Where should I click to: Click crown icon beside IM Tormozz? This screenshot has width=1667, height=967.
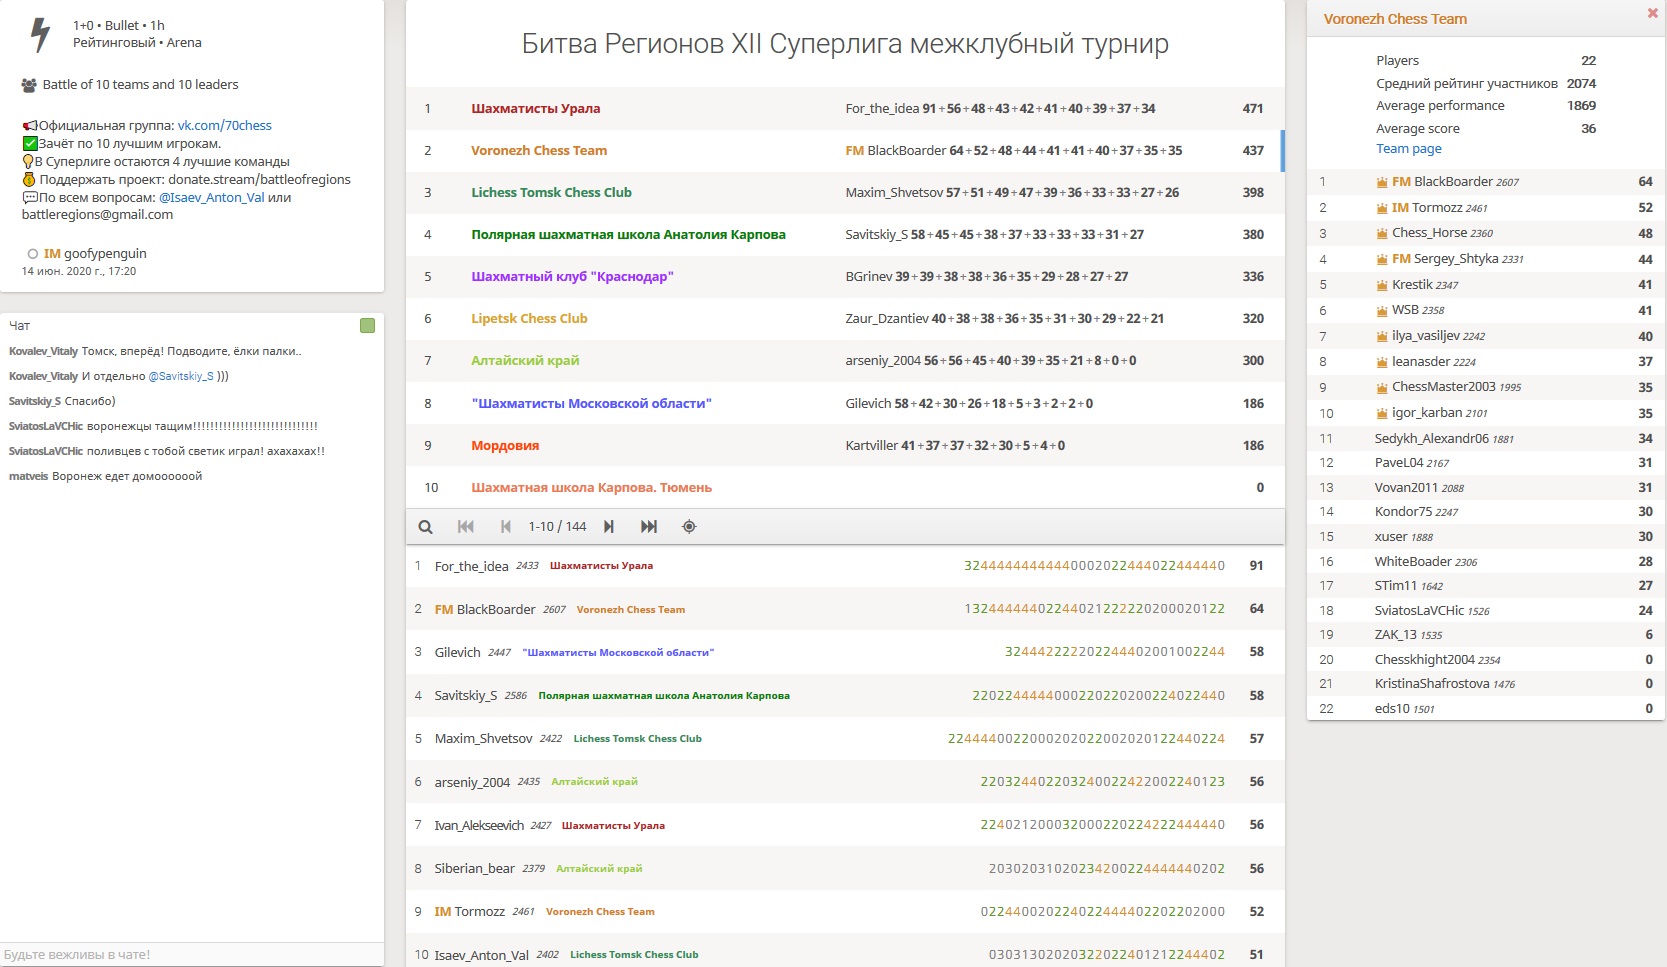click(1382, 208)
